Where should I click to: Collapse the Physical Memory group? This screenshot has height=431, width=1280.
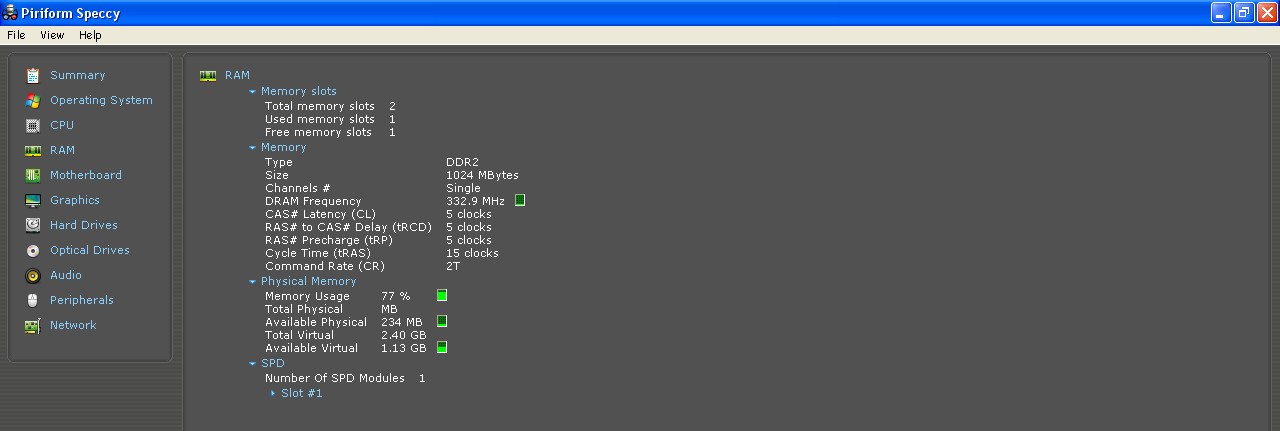point(253,281)
